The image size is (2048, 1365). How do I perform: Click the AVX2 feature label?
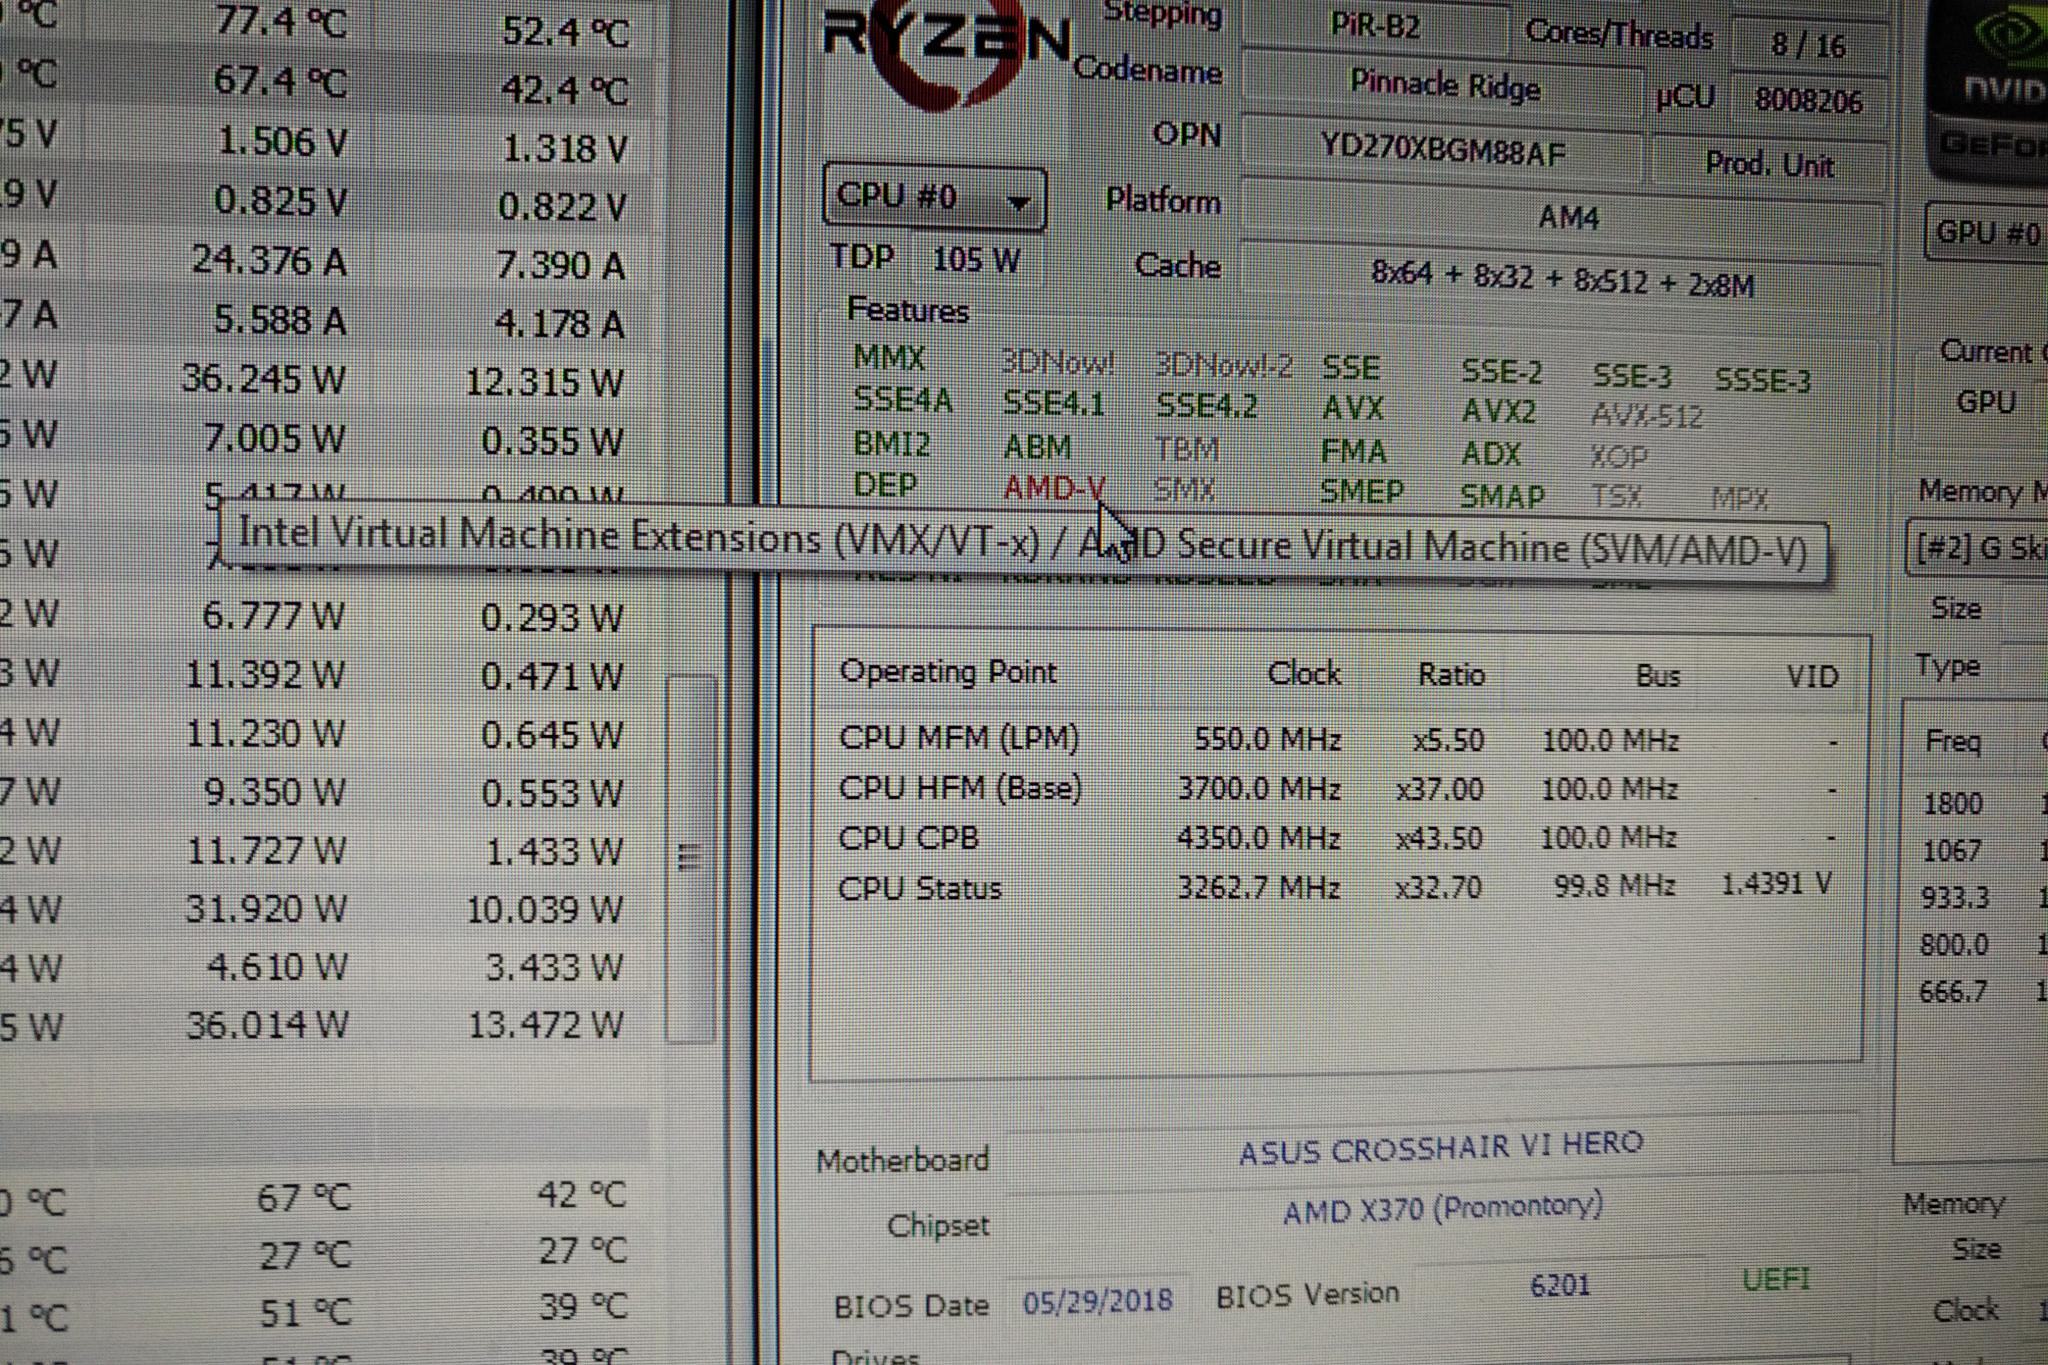1498,411
